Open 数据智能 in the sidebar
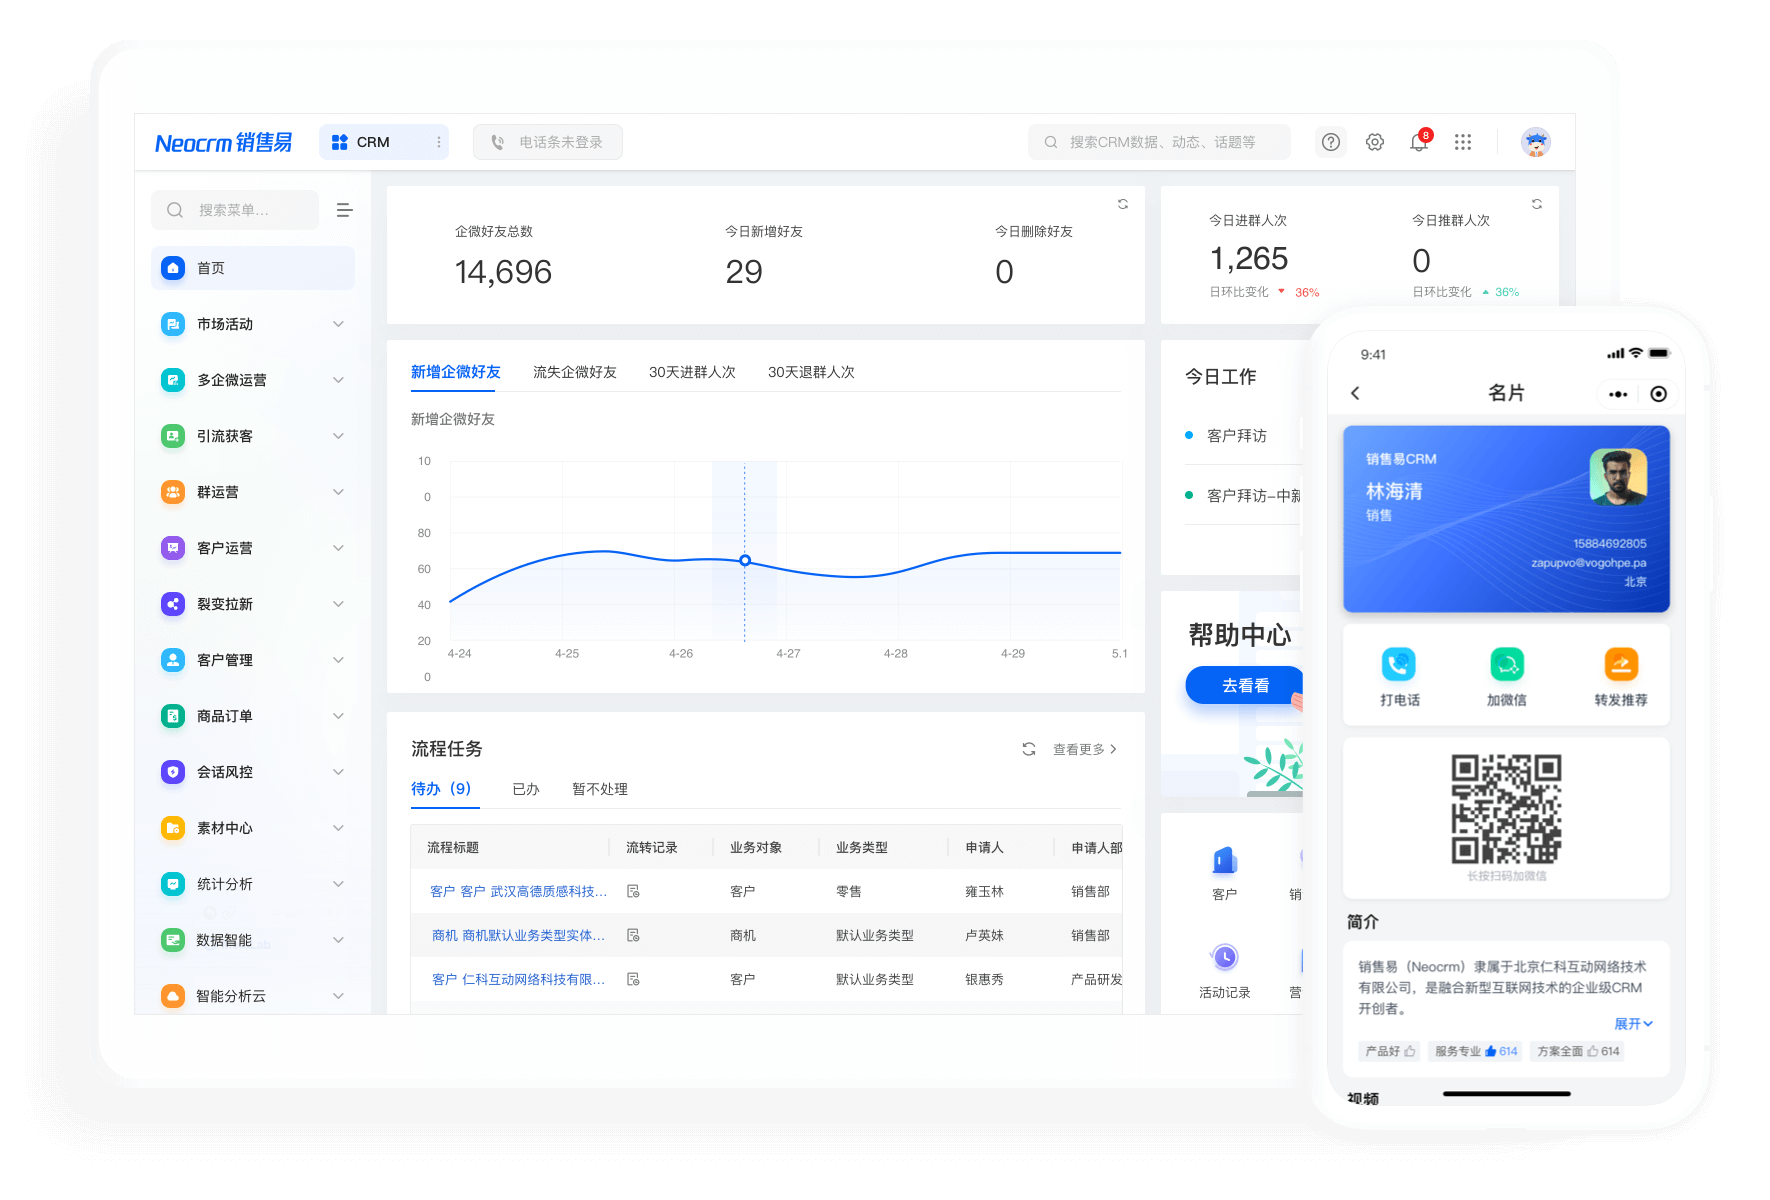 [x=253, y=940]
